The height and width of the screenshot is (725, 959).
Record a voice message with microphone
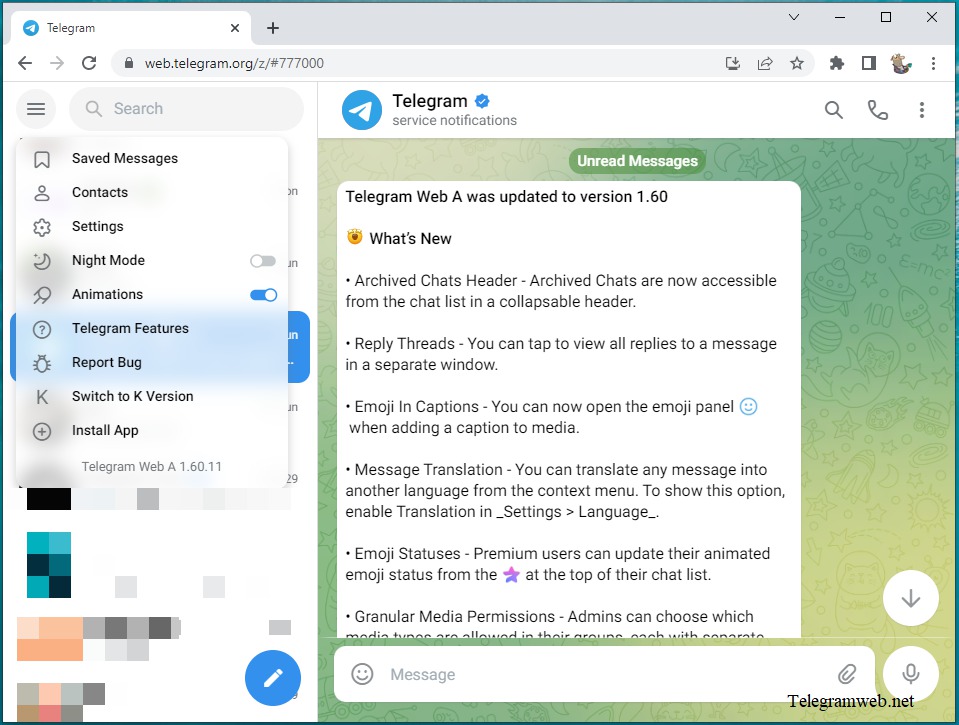pos(910,674)
